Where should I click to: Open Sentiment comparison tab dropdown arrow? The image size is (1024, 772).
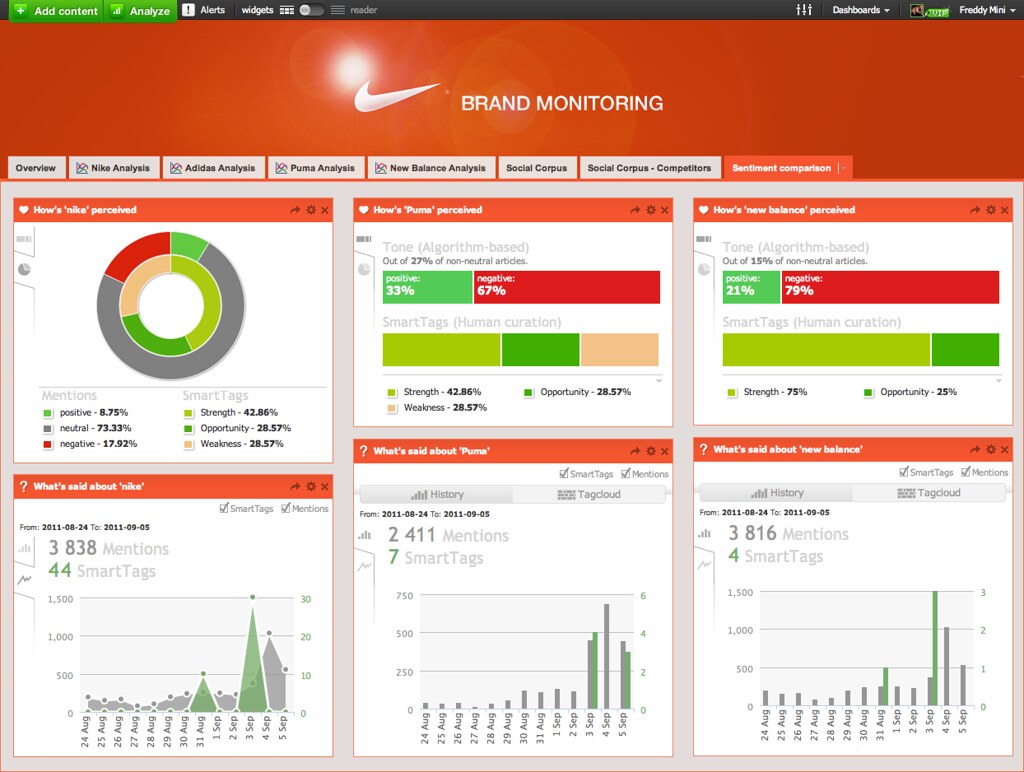point(843,168)
